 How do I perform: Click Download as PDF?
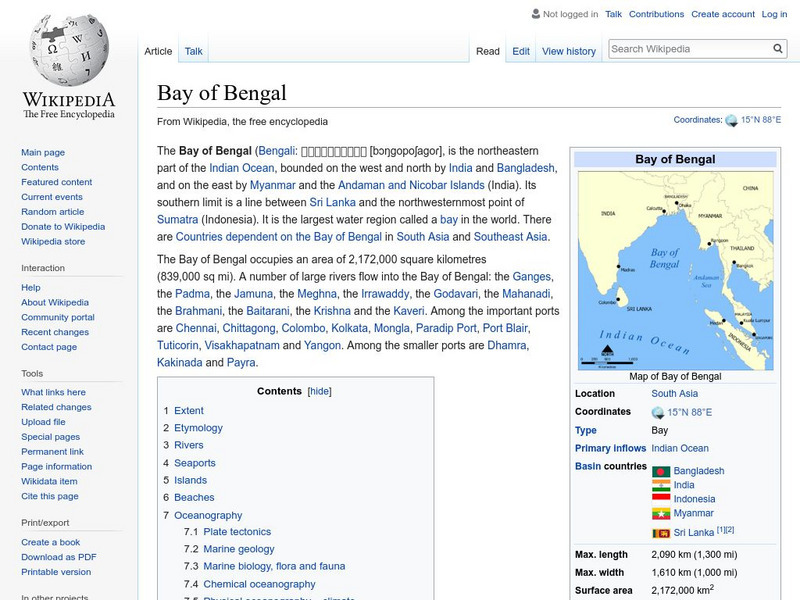(59, 557)
